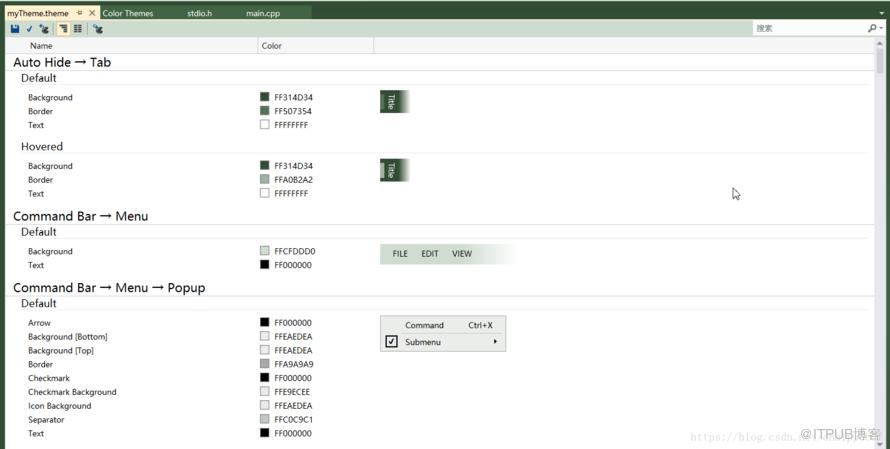890x449 pixels.
Task: Open the FFCFDDD0 Background color swatch
Action: pos(265,251)
